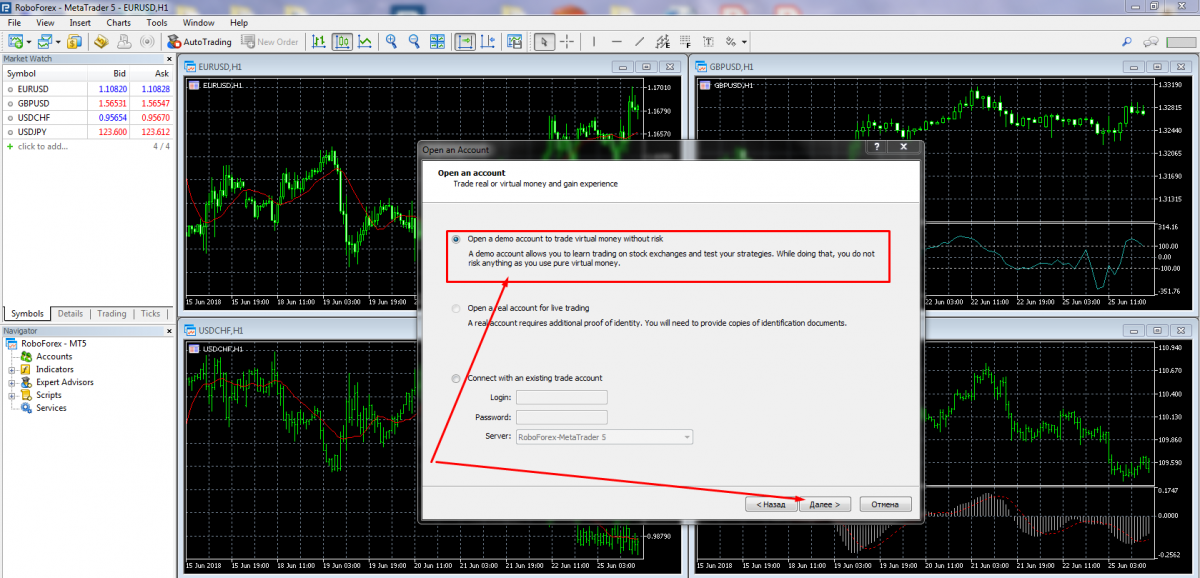Select the crosshair tool
1200x578 pixels.
[x=567, y=42]
